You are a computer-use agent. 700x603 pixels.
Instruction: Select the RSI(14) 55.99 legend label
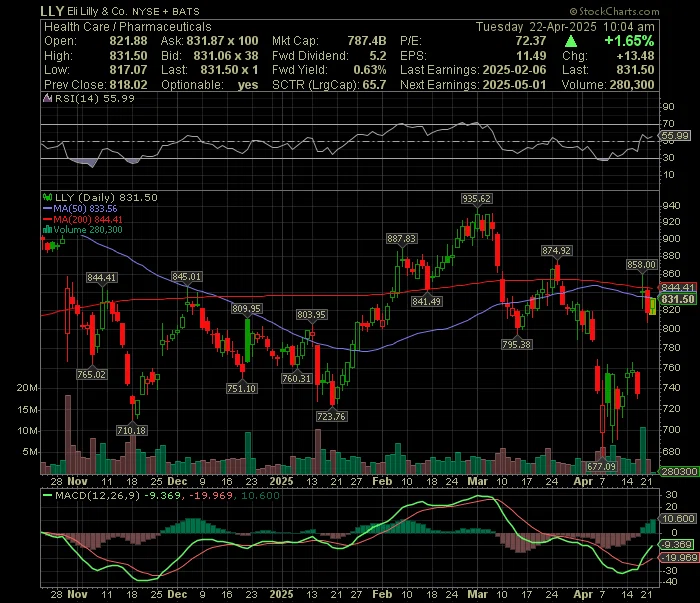(95, 98)
